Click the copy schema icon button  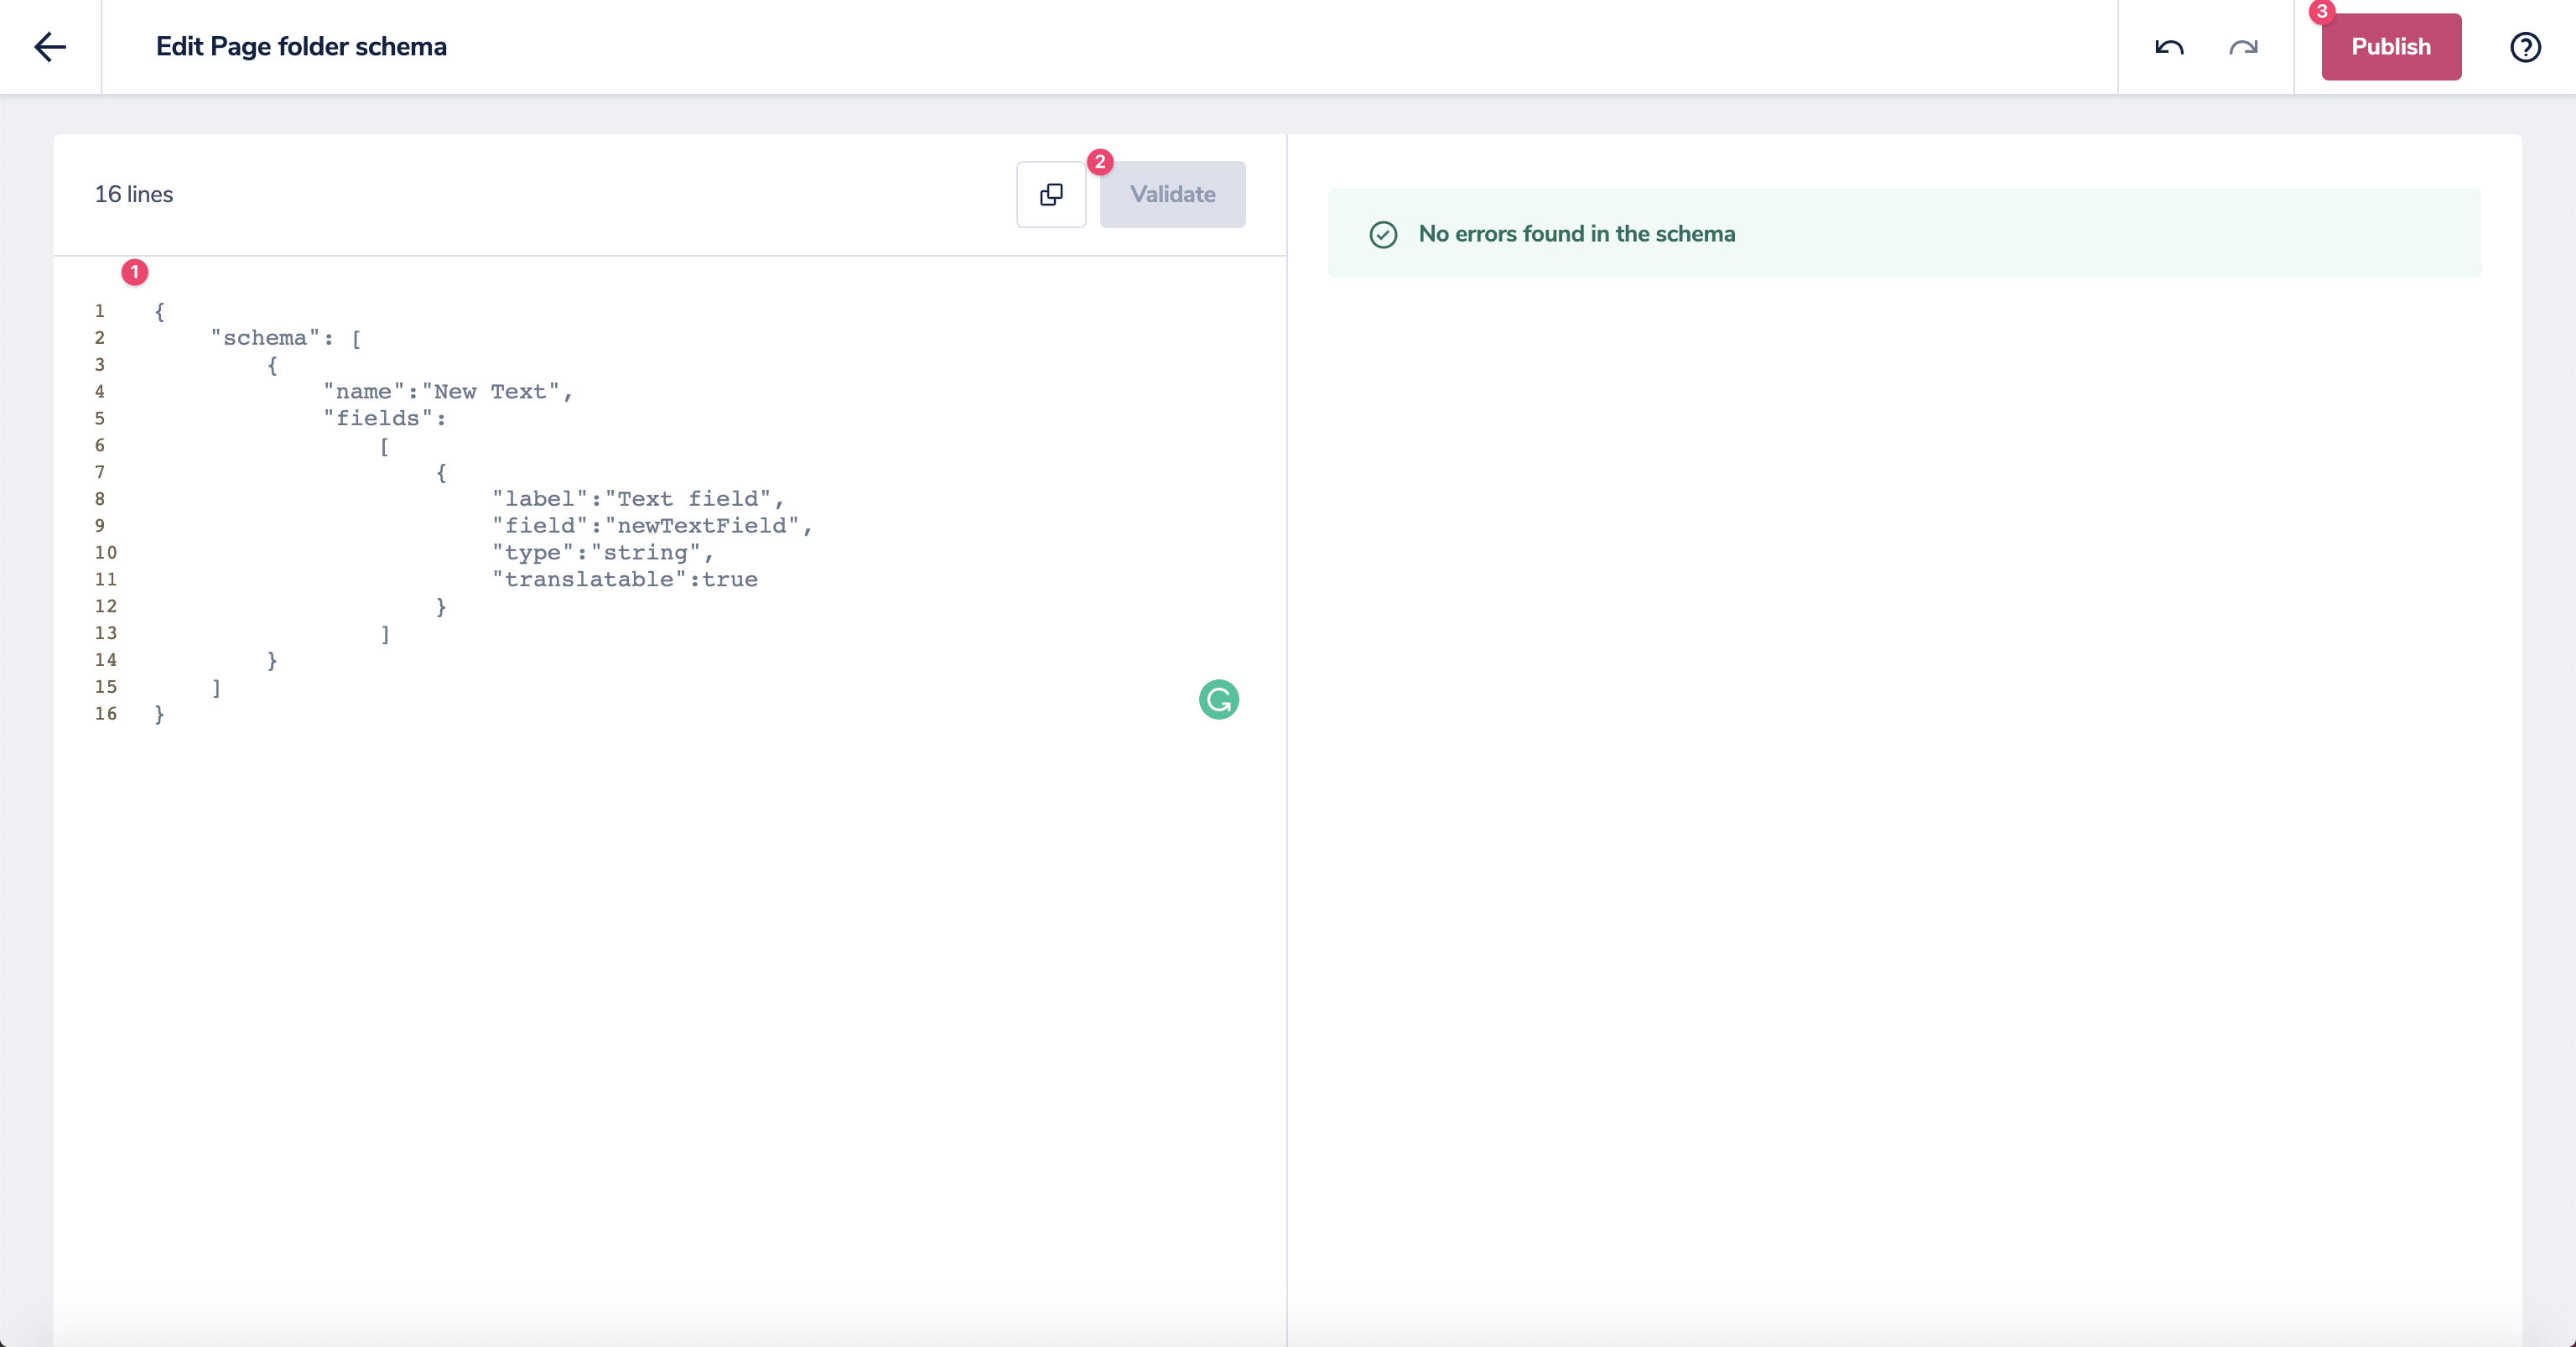pos(1051,194)
